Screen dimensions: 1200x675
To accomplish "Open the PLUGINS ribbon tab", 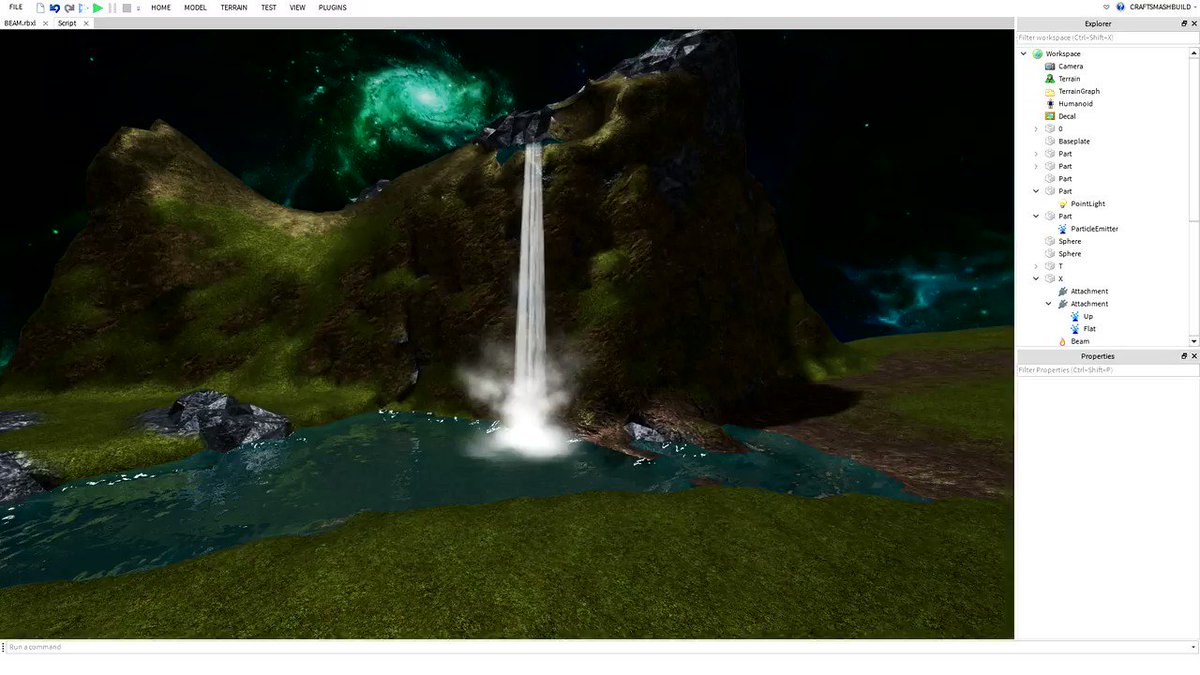I will (x=332, y=7).
